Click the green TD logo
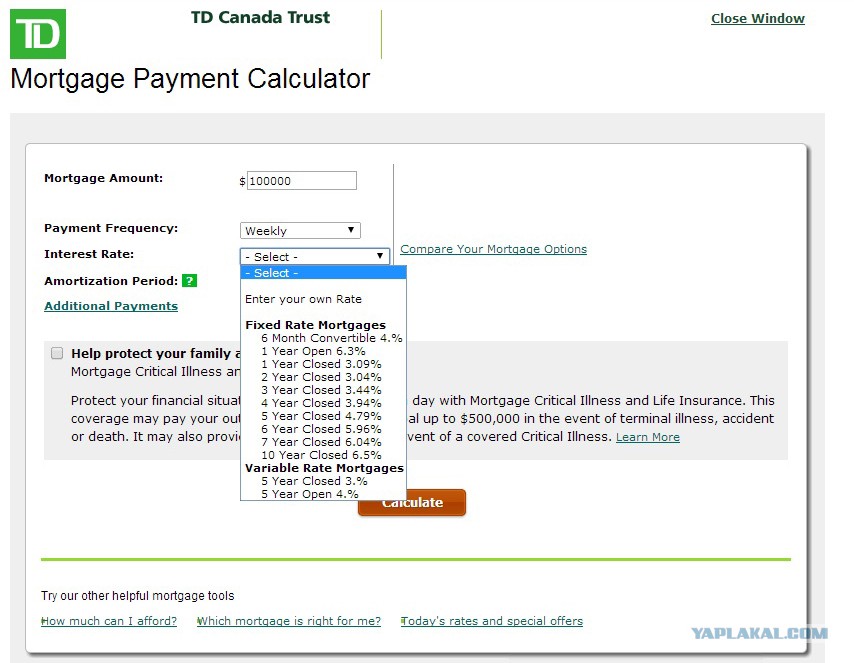This screenshot has height=663, width=854. (38, 34)
